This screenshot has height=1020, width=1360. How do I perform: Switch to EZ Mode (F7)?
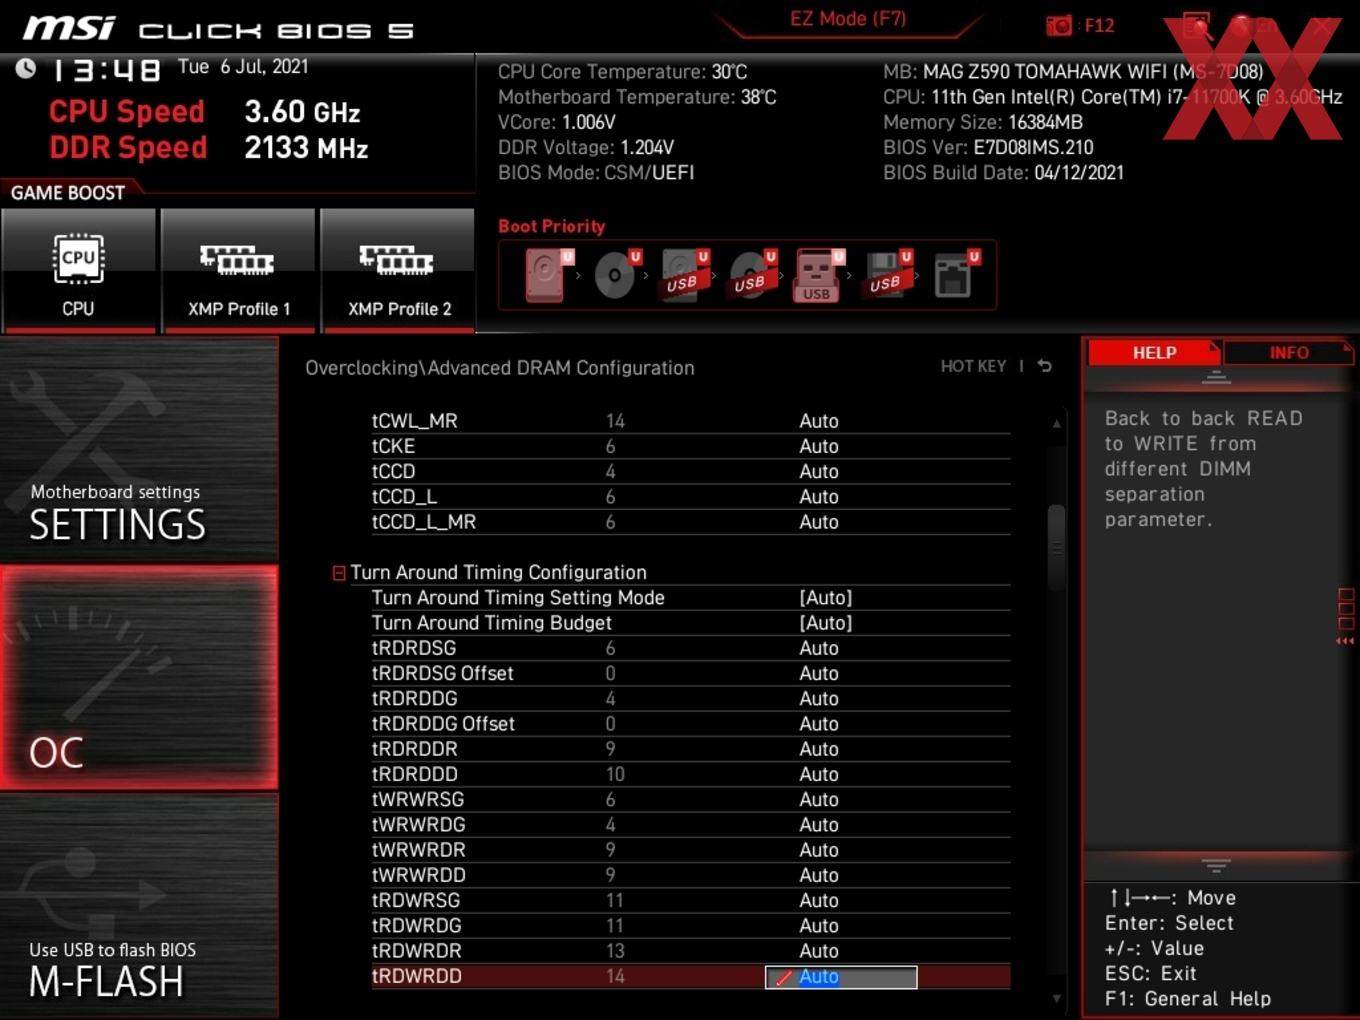click(848, 18)
